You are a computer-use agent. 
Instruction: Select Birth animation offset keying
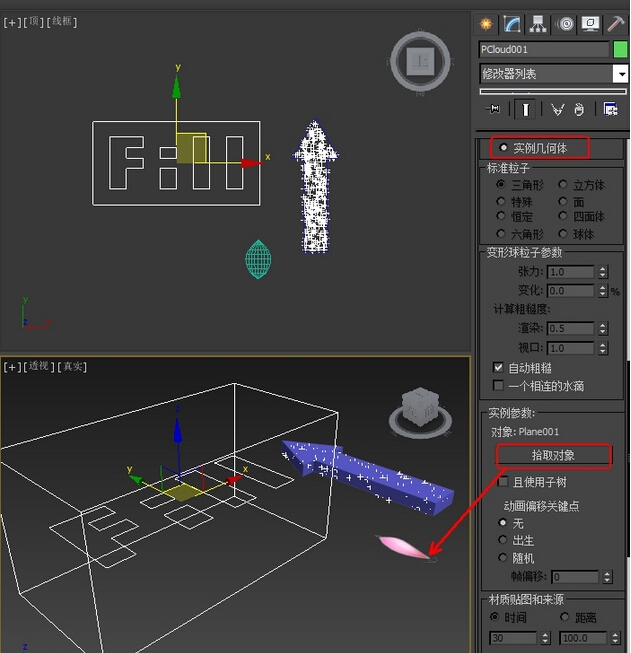pos(503,540)
